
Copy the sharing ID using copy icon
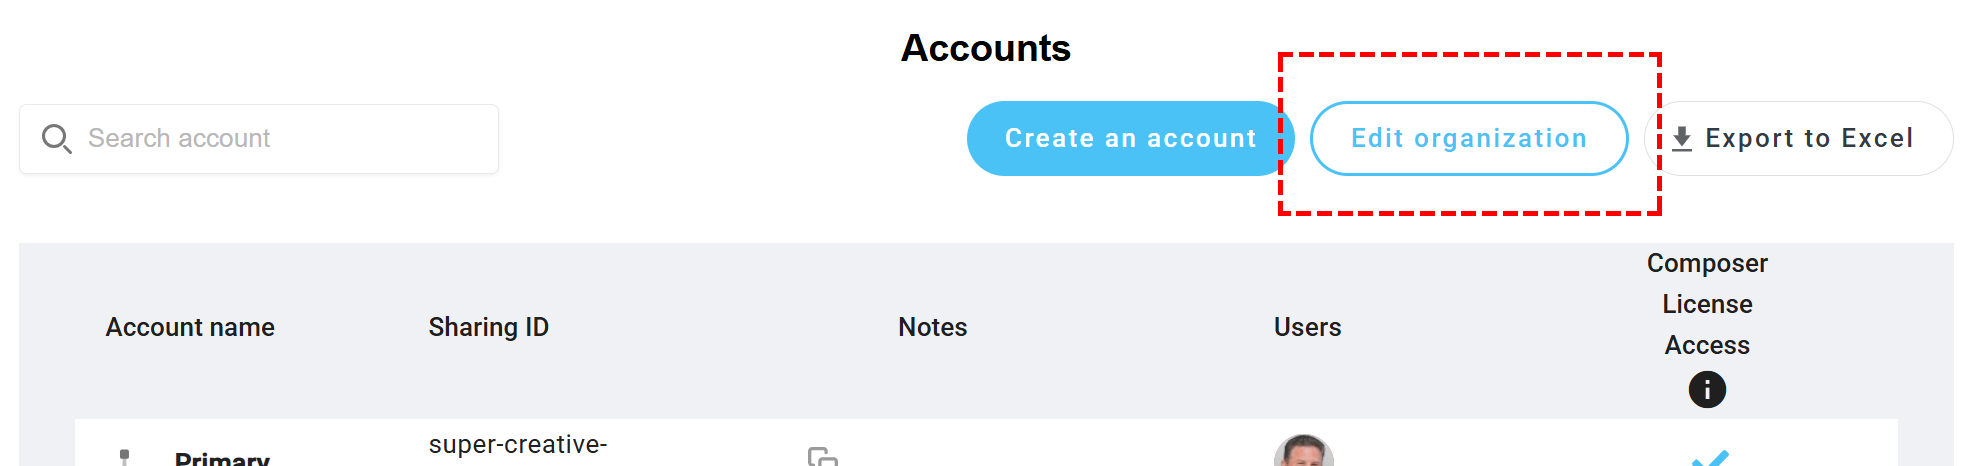[822, 457]
